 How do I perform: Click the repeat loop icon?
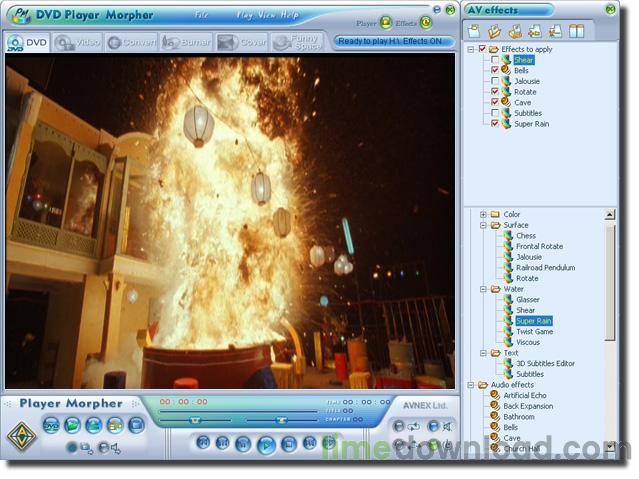pos(413,426)
